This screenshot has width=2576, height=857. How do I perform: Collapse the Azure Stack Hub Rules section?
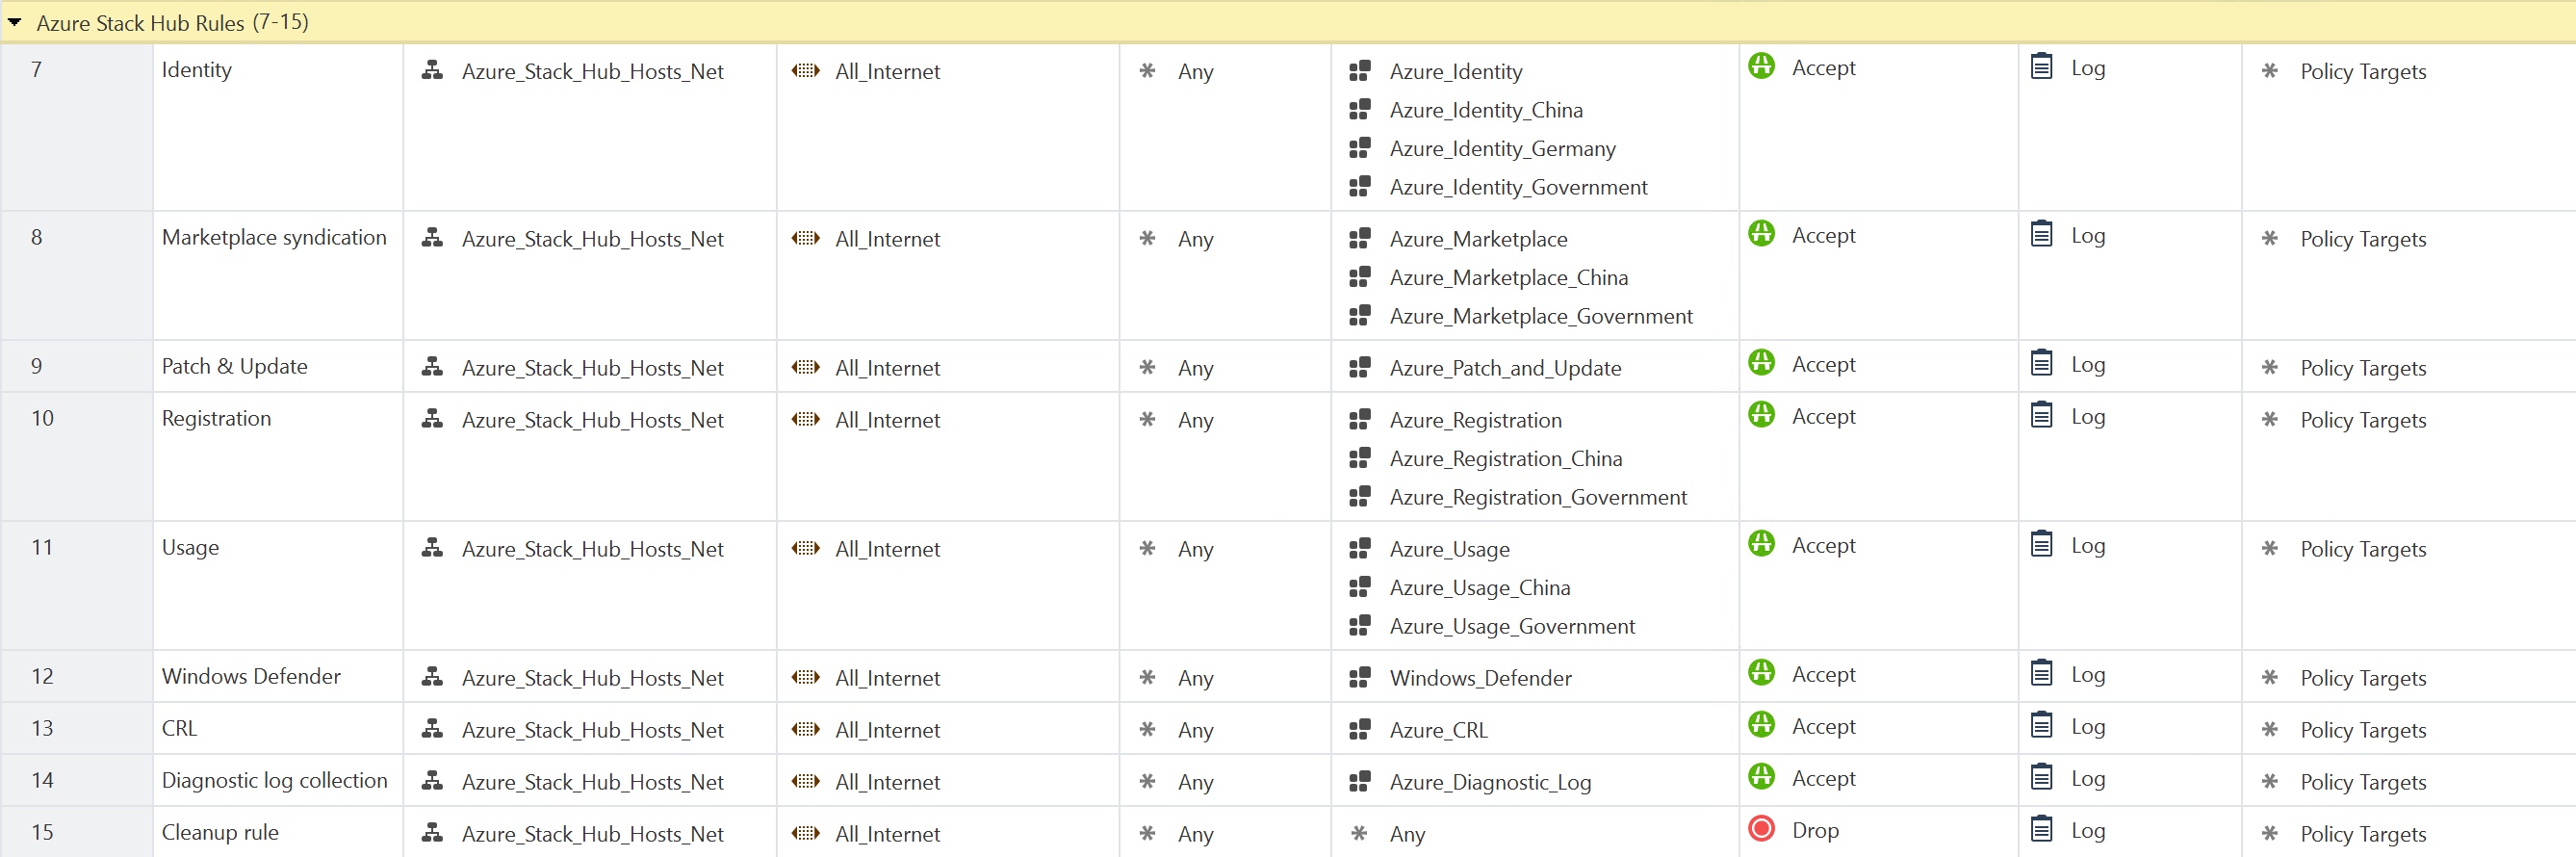pos(15,22)
